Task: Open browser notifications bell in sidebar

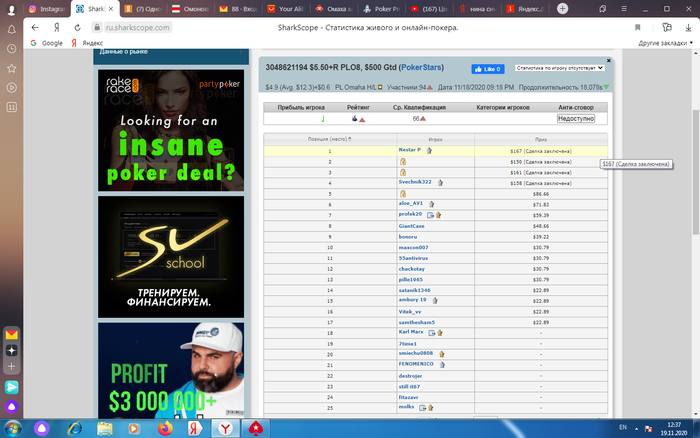Action: pyautogui.click(x=12, y=29)
